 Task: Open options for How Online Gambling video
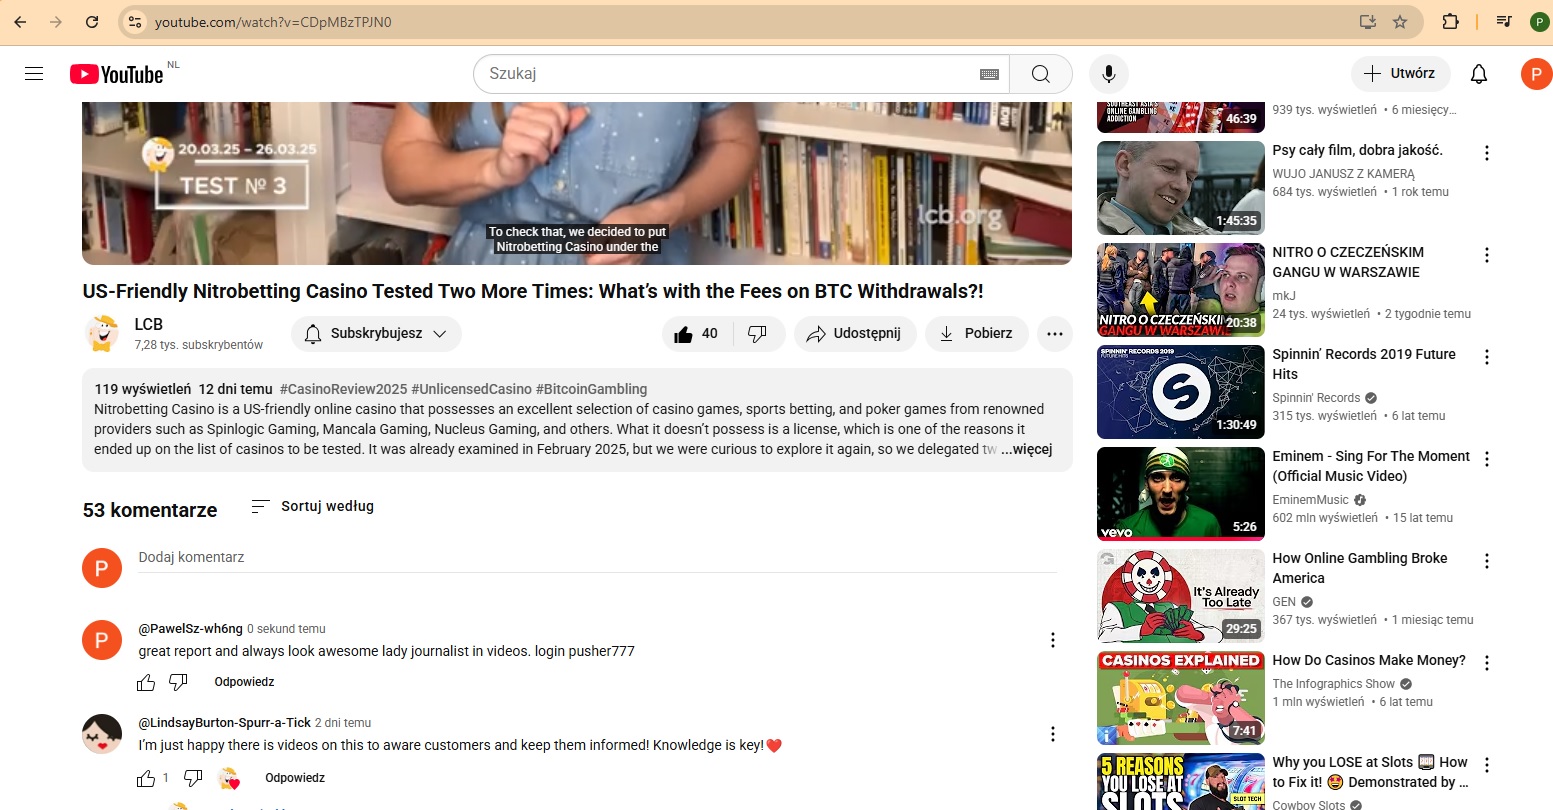click(x=1487, y=561)
